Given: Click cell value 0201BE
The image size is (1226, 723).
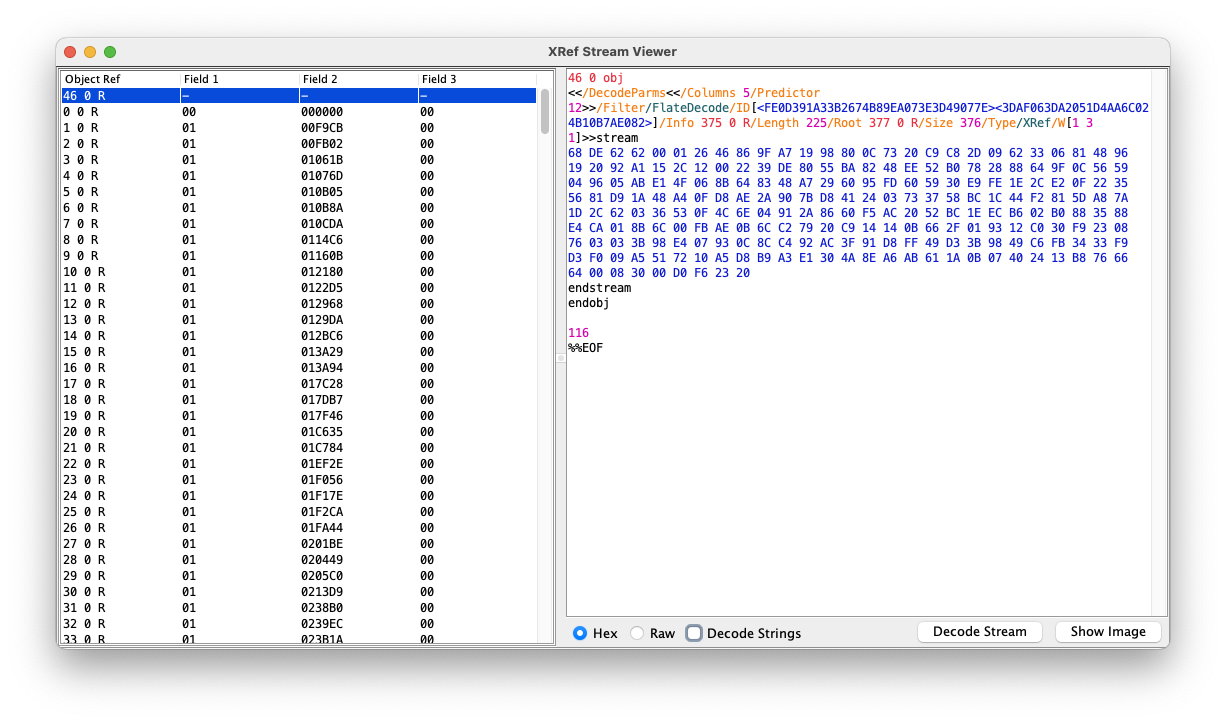Looking at the screenshot, I should pyautogui.click(x=322, y=544).
